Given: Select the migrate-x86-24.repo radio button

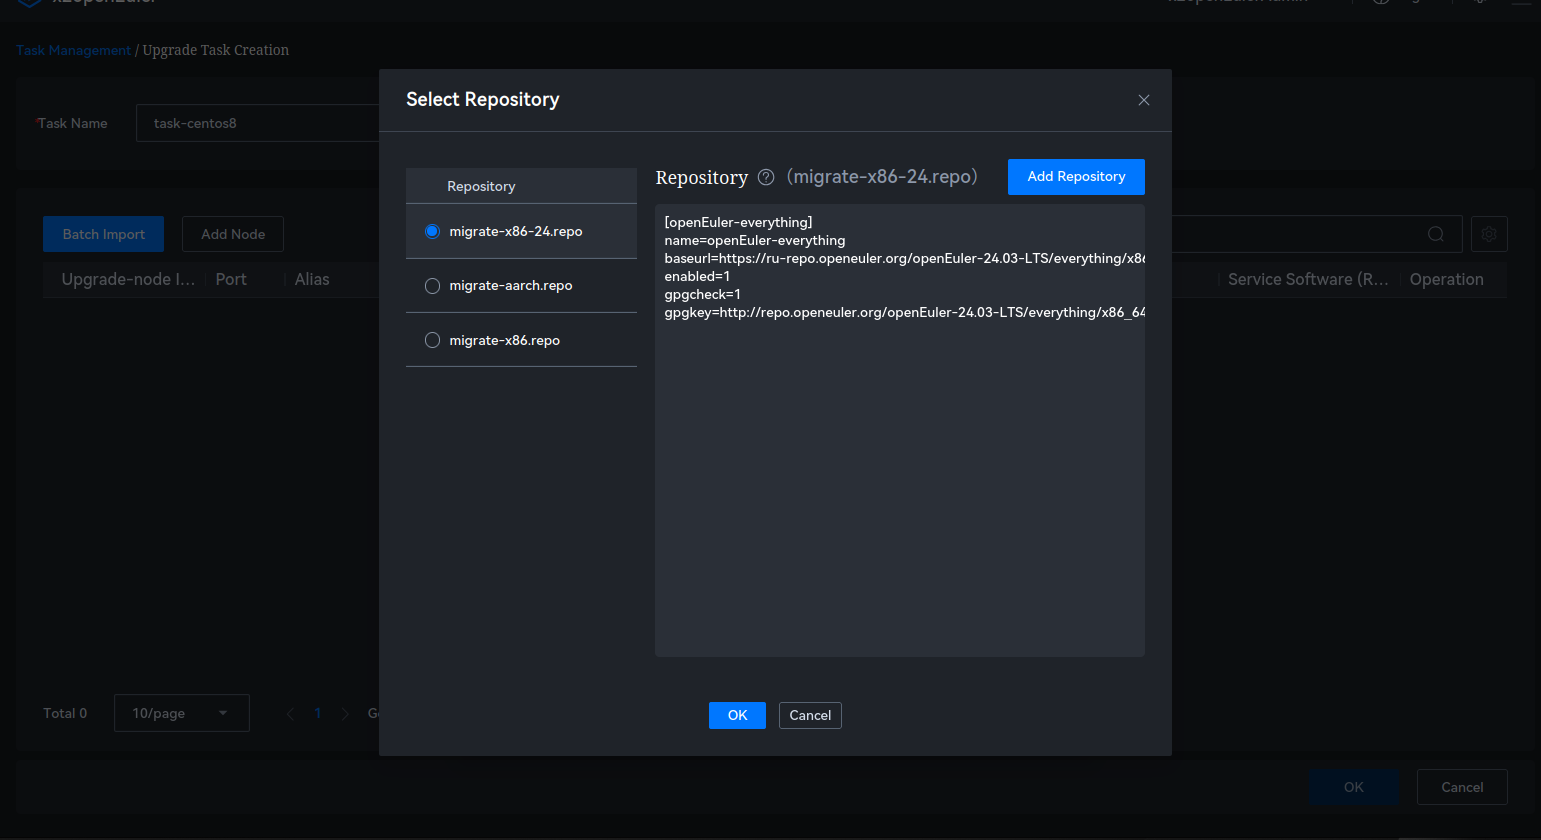Looking at the screenshot, I should pos(432,231).
